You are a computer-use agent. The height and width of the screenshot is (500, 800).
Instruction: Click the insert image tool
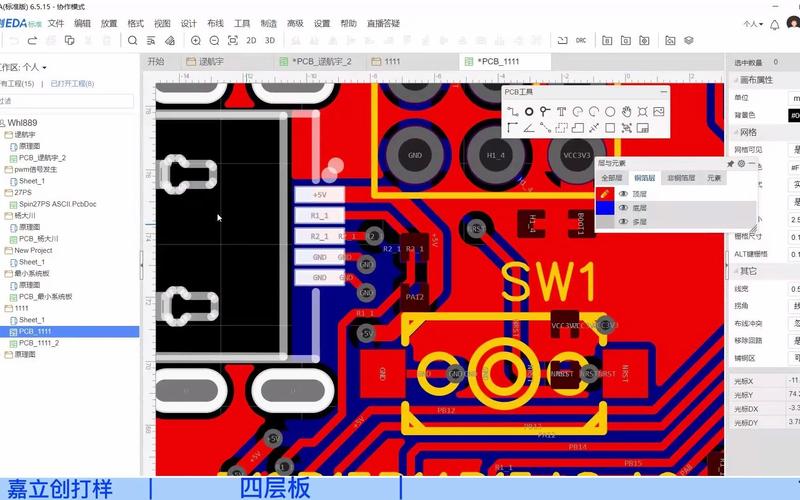659,111
